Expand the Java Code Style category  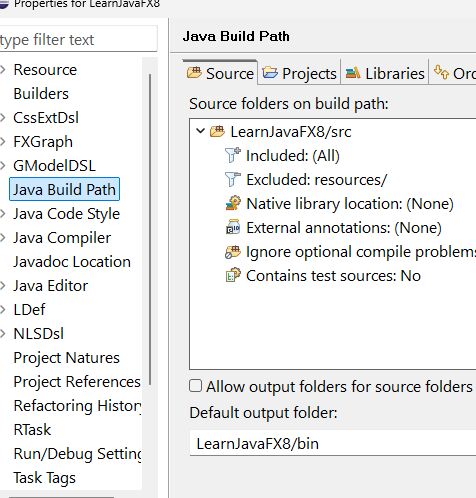[x=3, y=214]
